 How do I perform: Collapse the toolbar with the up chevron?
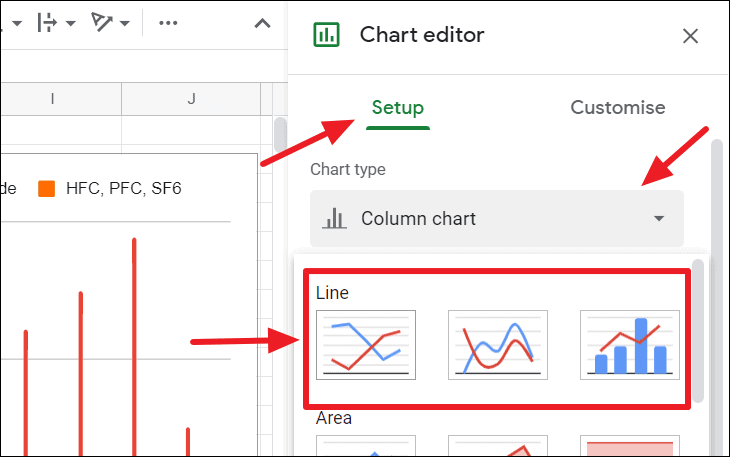coord(262,23)
